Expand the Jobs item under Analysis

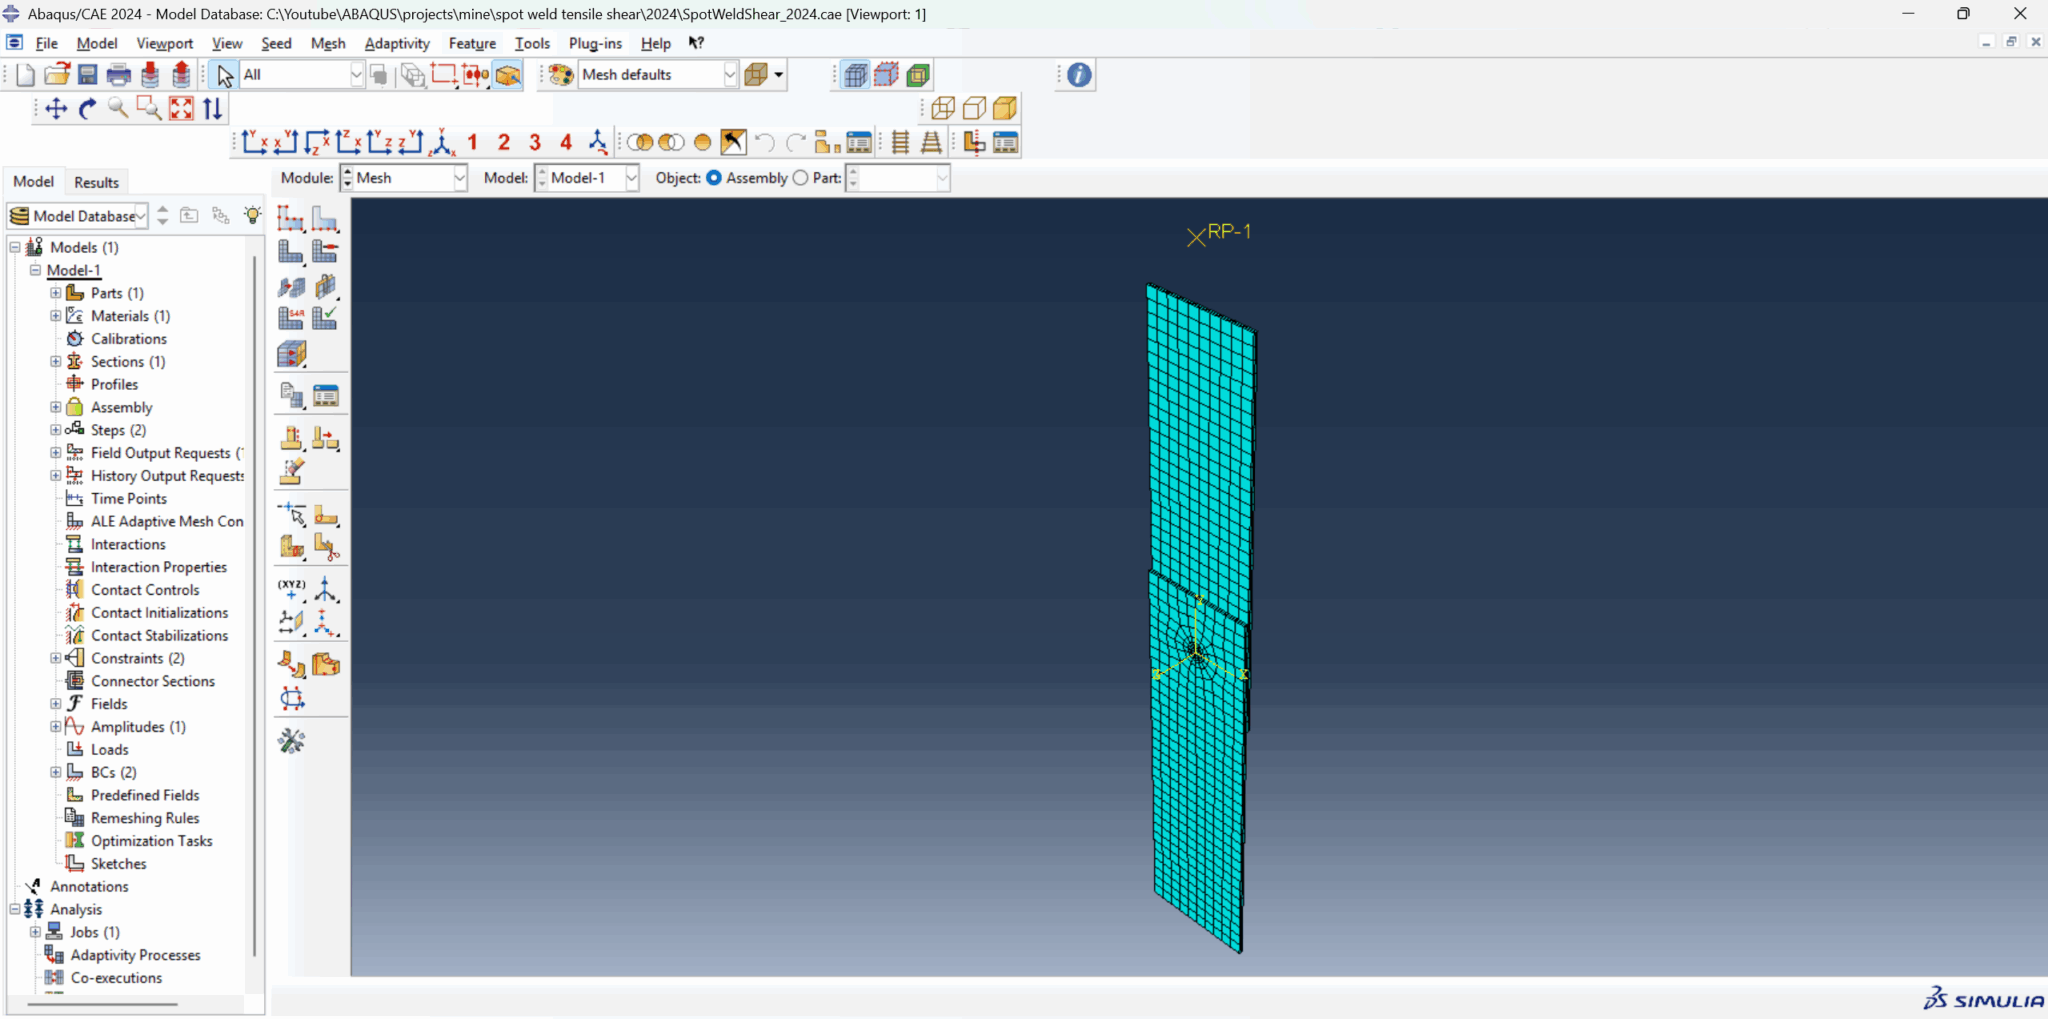coord(36,931)
